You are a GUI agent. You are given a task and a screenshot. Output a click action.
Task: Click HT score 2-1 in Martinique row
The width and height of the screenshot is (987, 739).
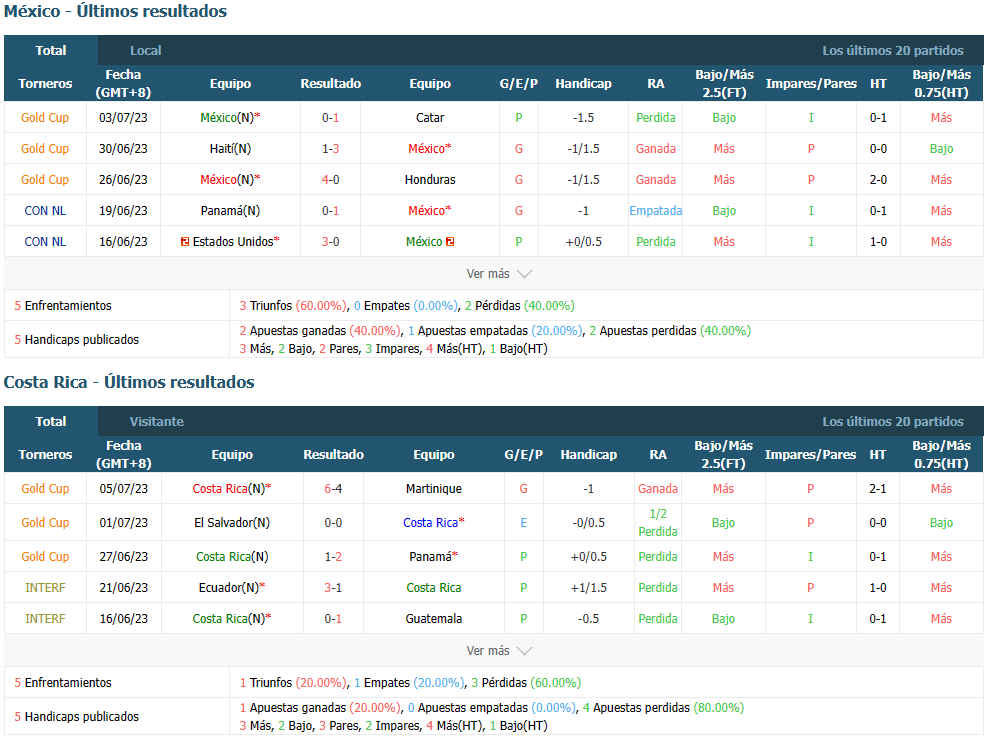coord(878,488)
